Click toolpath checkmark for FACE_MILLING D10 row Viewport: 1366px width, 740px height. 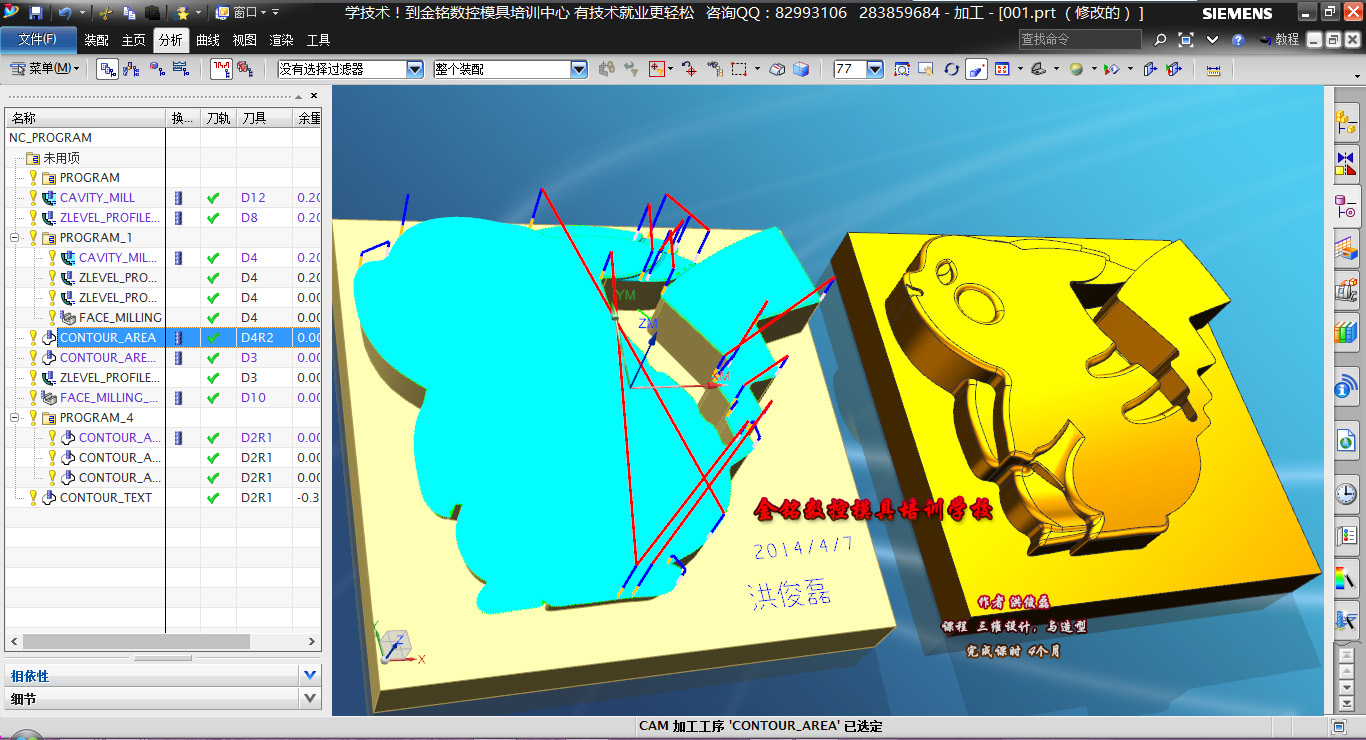(x=213, y=398)
